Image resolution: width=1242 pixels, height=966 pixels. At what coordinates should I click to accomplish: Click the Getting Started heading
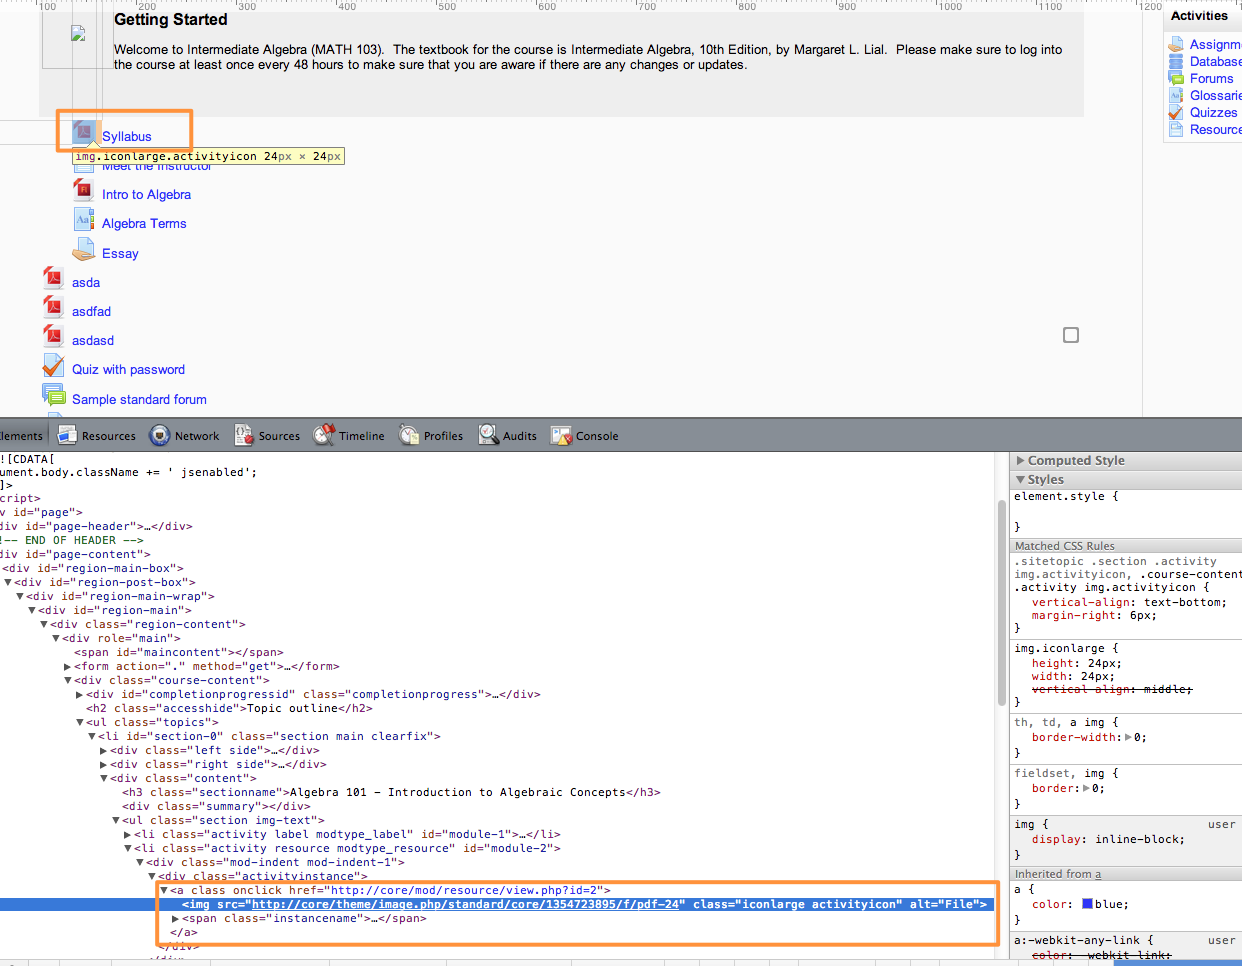171,19
